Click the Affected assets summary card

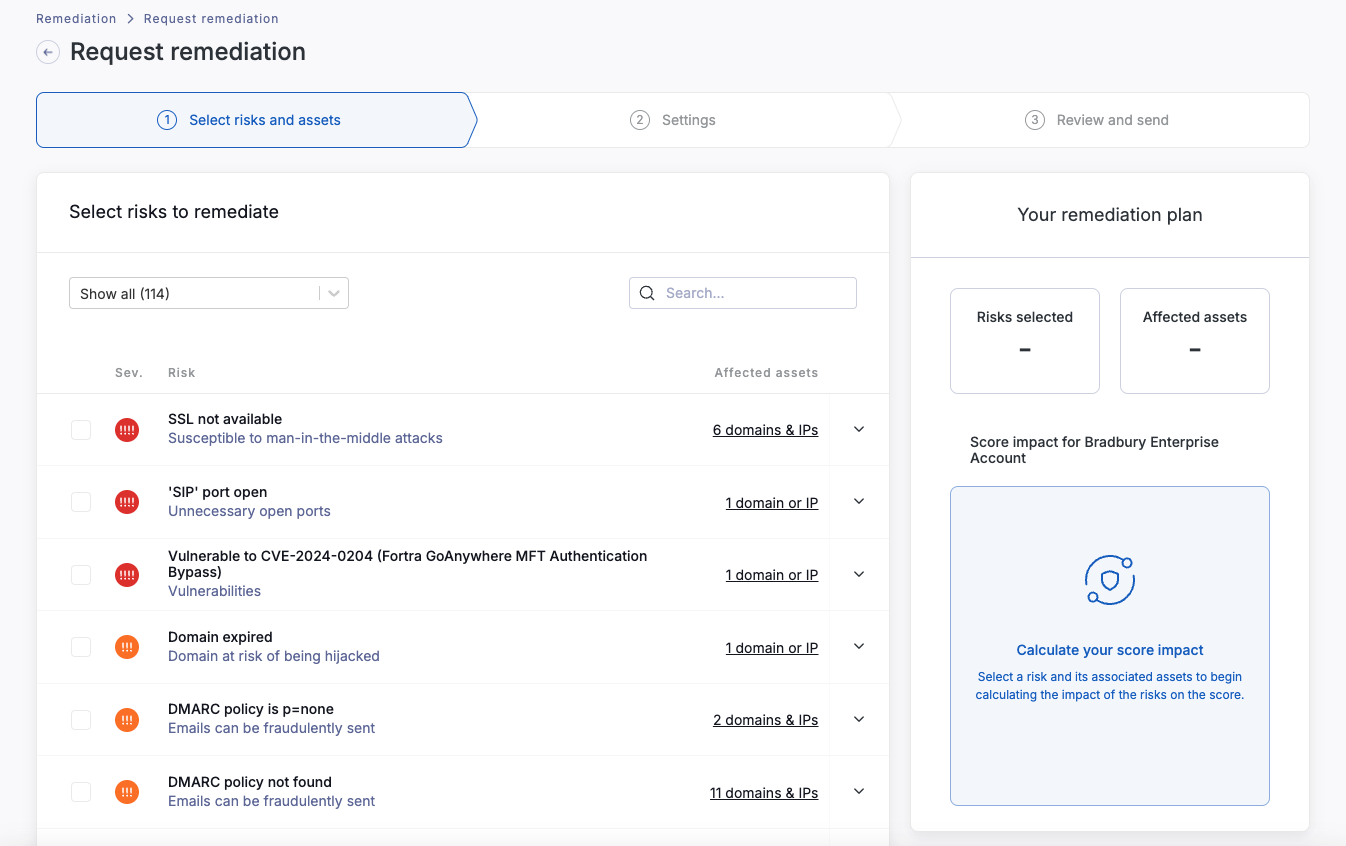(x=1195, y=341)
